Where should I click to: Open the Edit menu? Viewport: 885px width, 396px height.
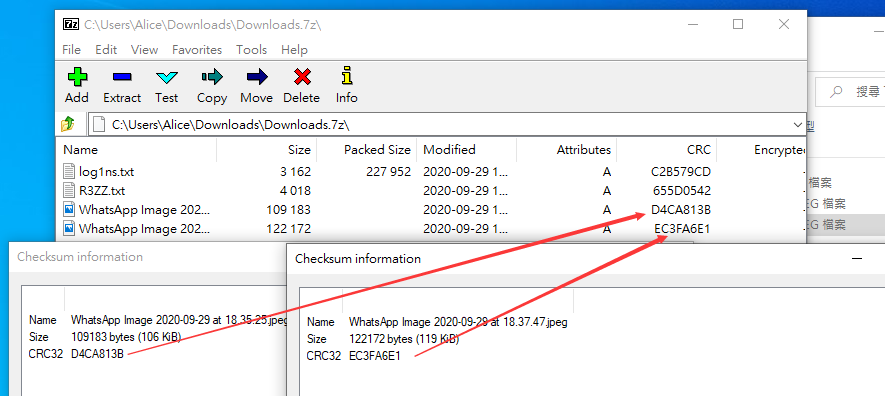click(x=106, y=50)
